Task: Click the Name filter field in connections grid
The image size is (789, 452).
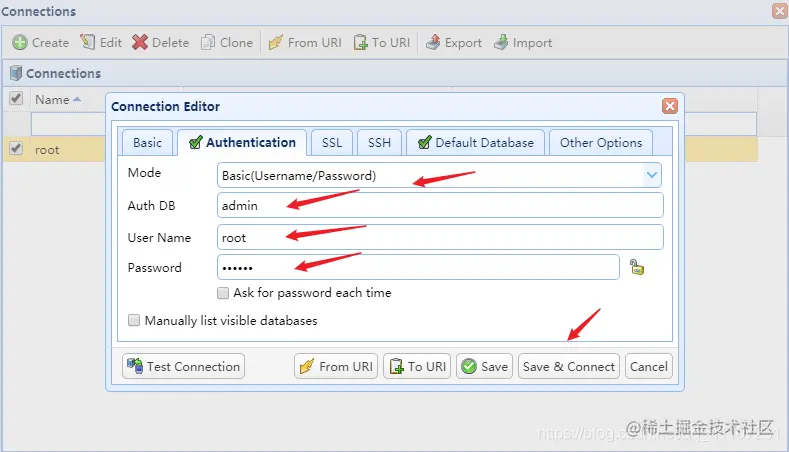Action: click(x=68, y=124)
